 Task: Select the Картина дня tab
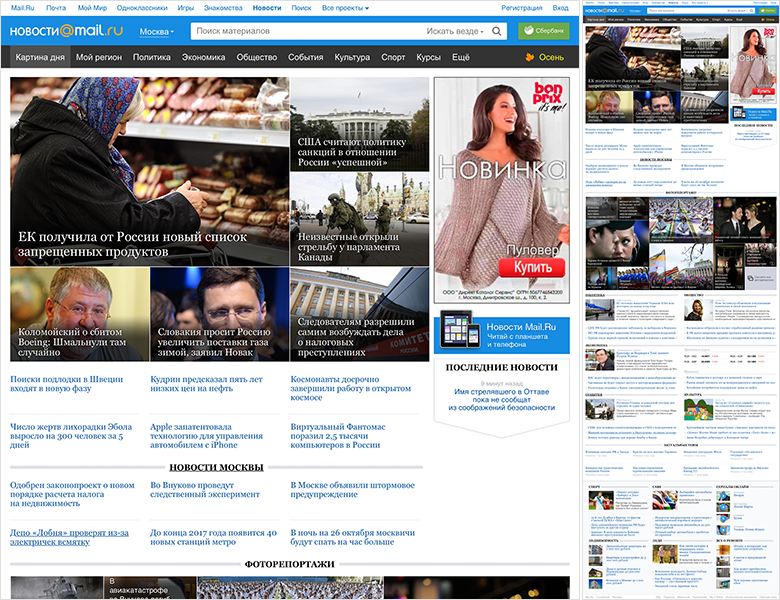[40, 57]
